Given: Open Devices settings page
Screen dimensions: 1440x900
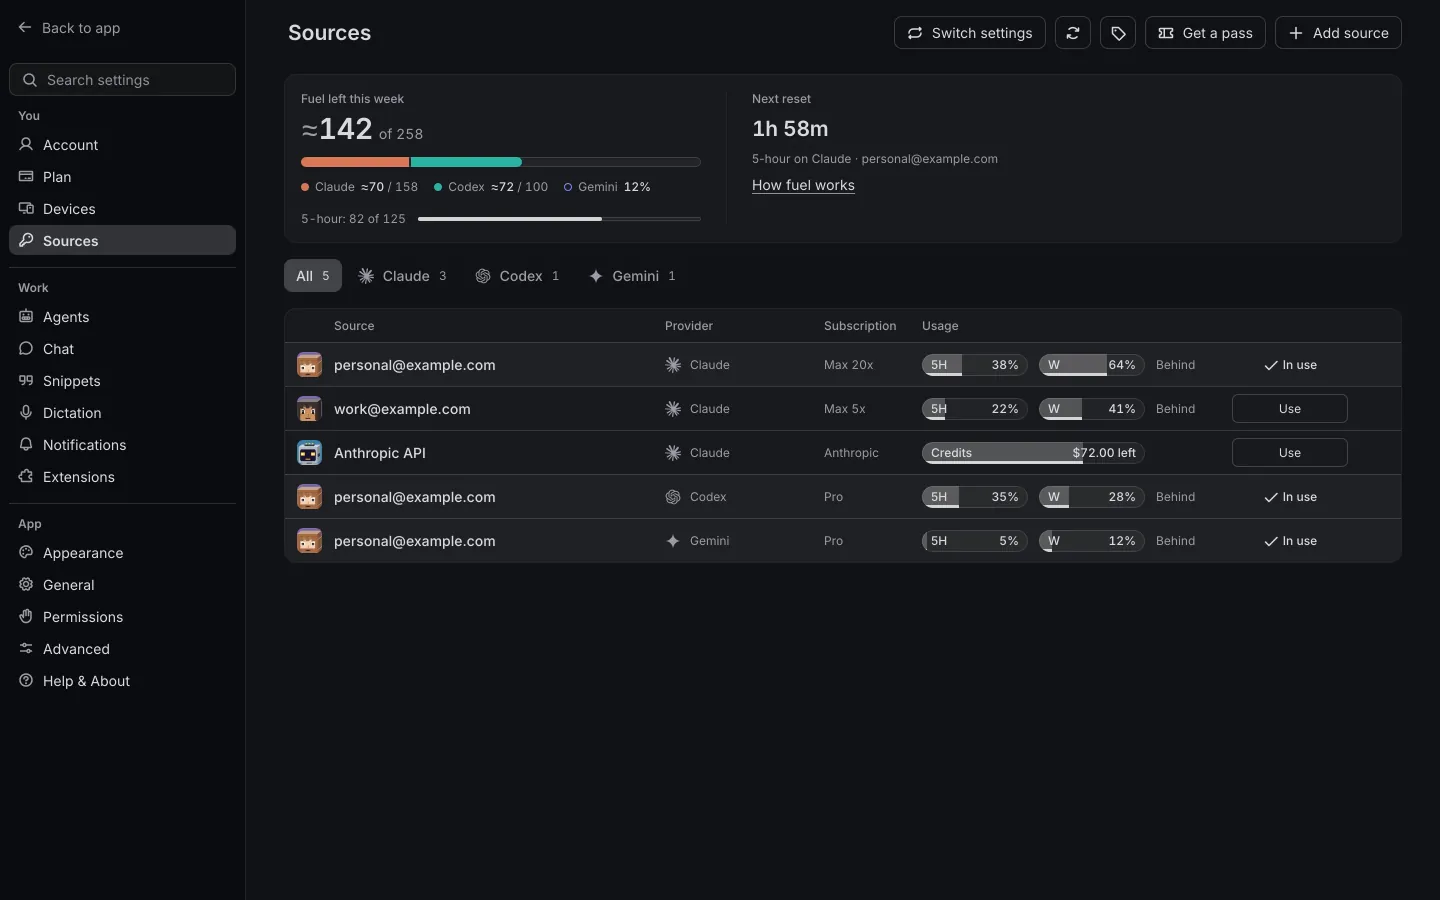Looking at the screenshot, I should pyautogui.click(x=122, y=209).
